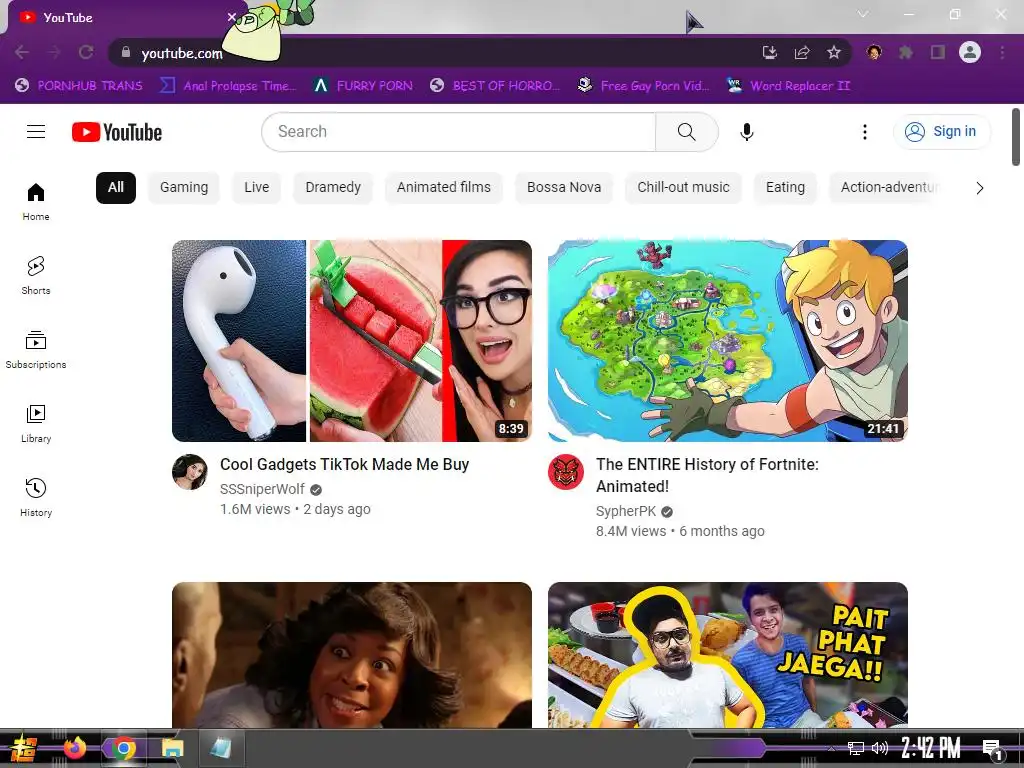Open the Start menu on the taskbar
Viewport: 1024px width, 768px height.
(x=23, y=748)
